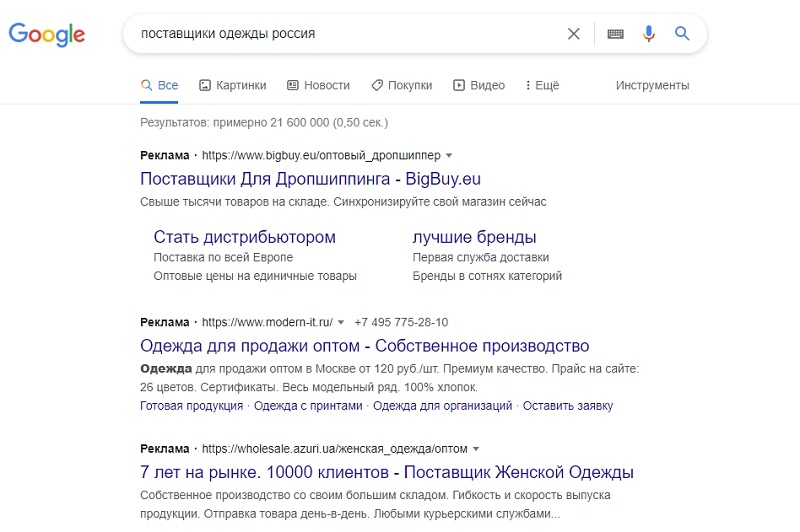Click the Google logo

coord(46,34)
